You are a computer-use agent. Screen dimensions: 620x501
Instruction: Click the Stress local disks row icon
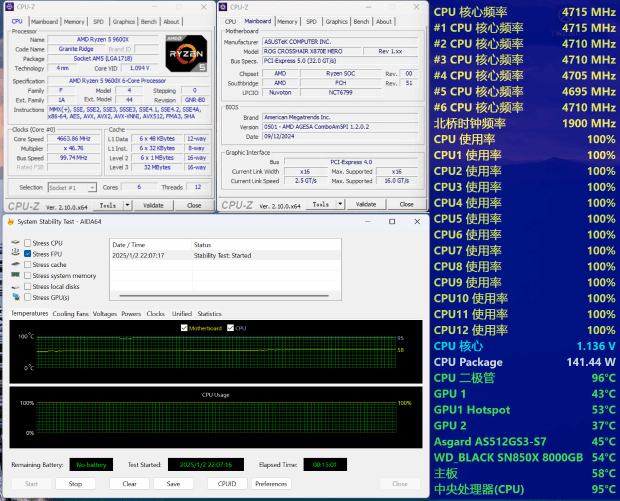15,286
